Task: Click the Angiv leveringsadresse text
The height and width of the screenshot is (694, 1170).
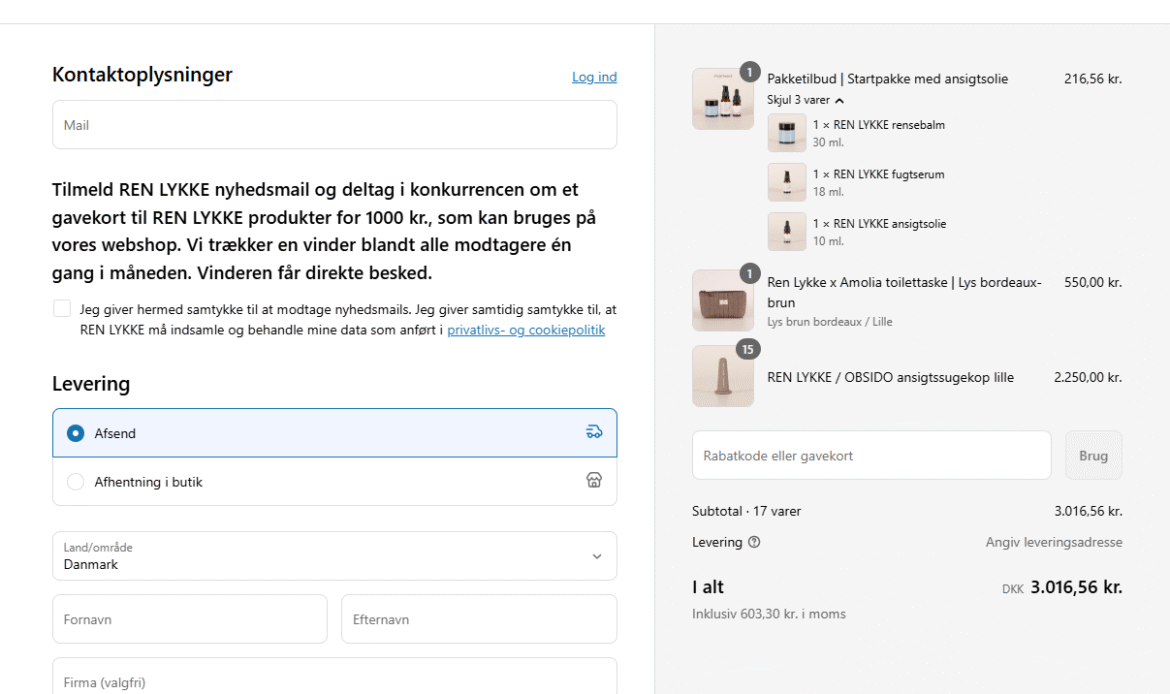Action: pyautogui.click(x=1054, y=542)
